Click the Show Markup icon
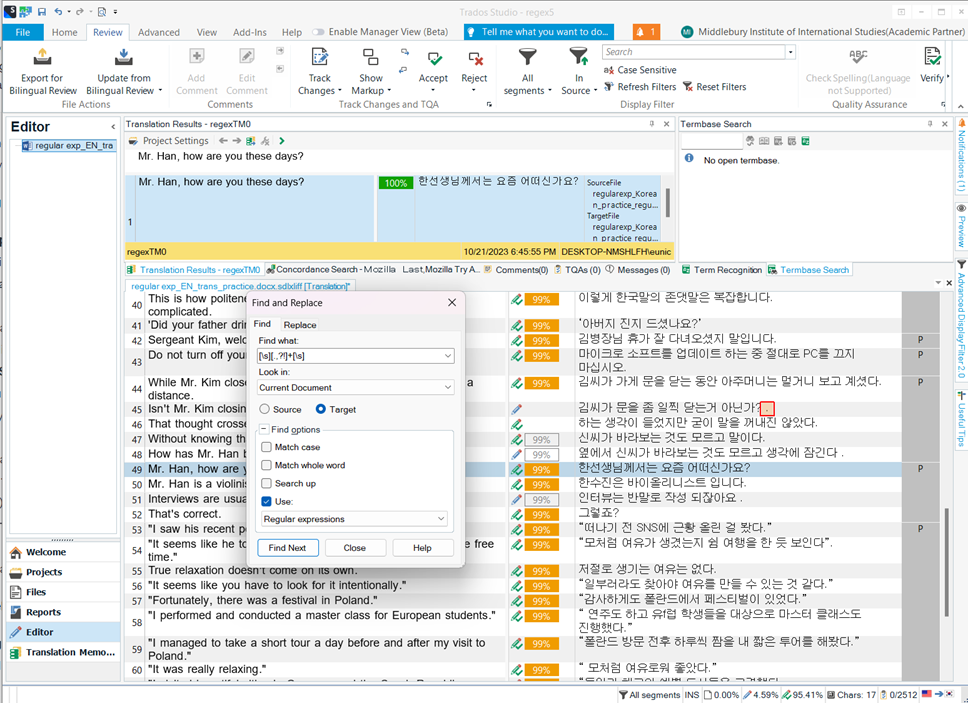This screenshot has height=703, width=968. (x=371, y=57)
